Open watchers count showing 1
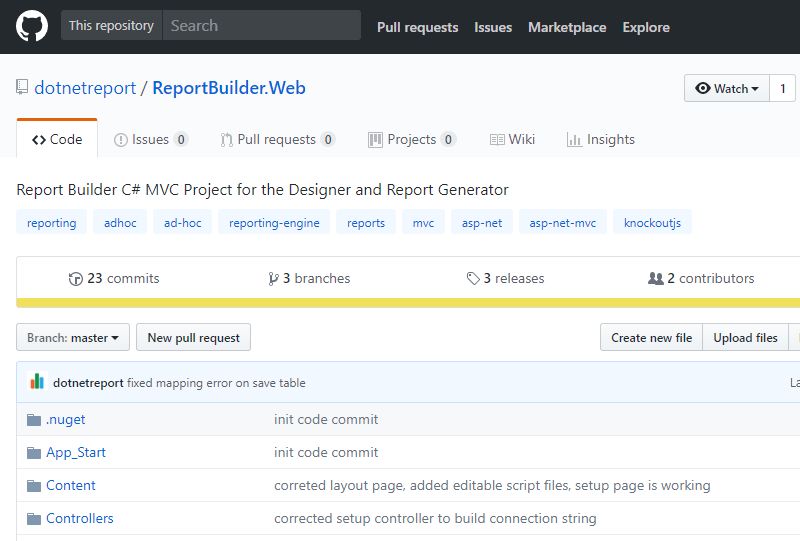The width and height of the screenshot is (800, 541). pyautogui.click(x=783, y=88)
